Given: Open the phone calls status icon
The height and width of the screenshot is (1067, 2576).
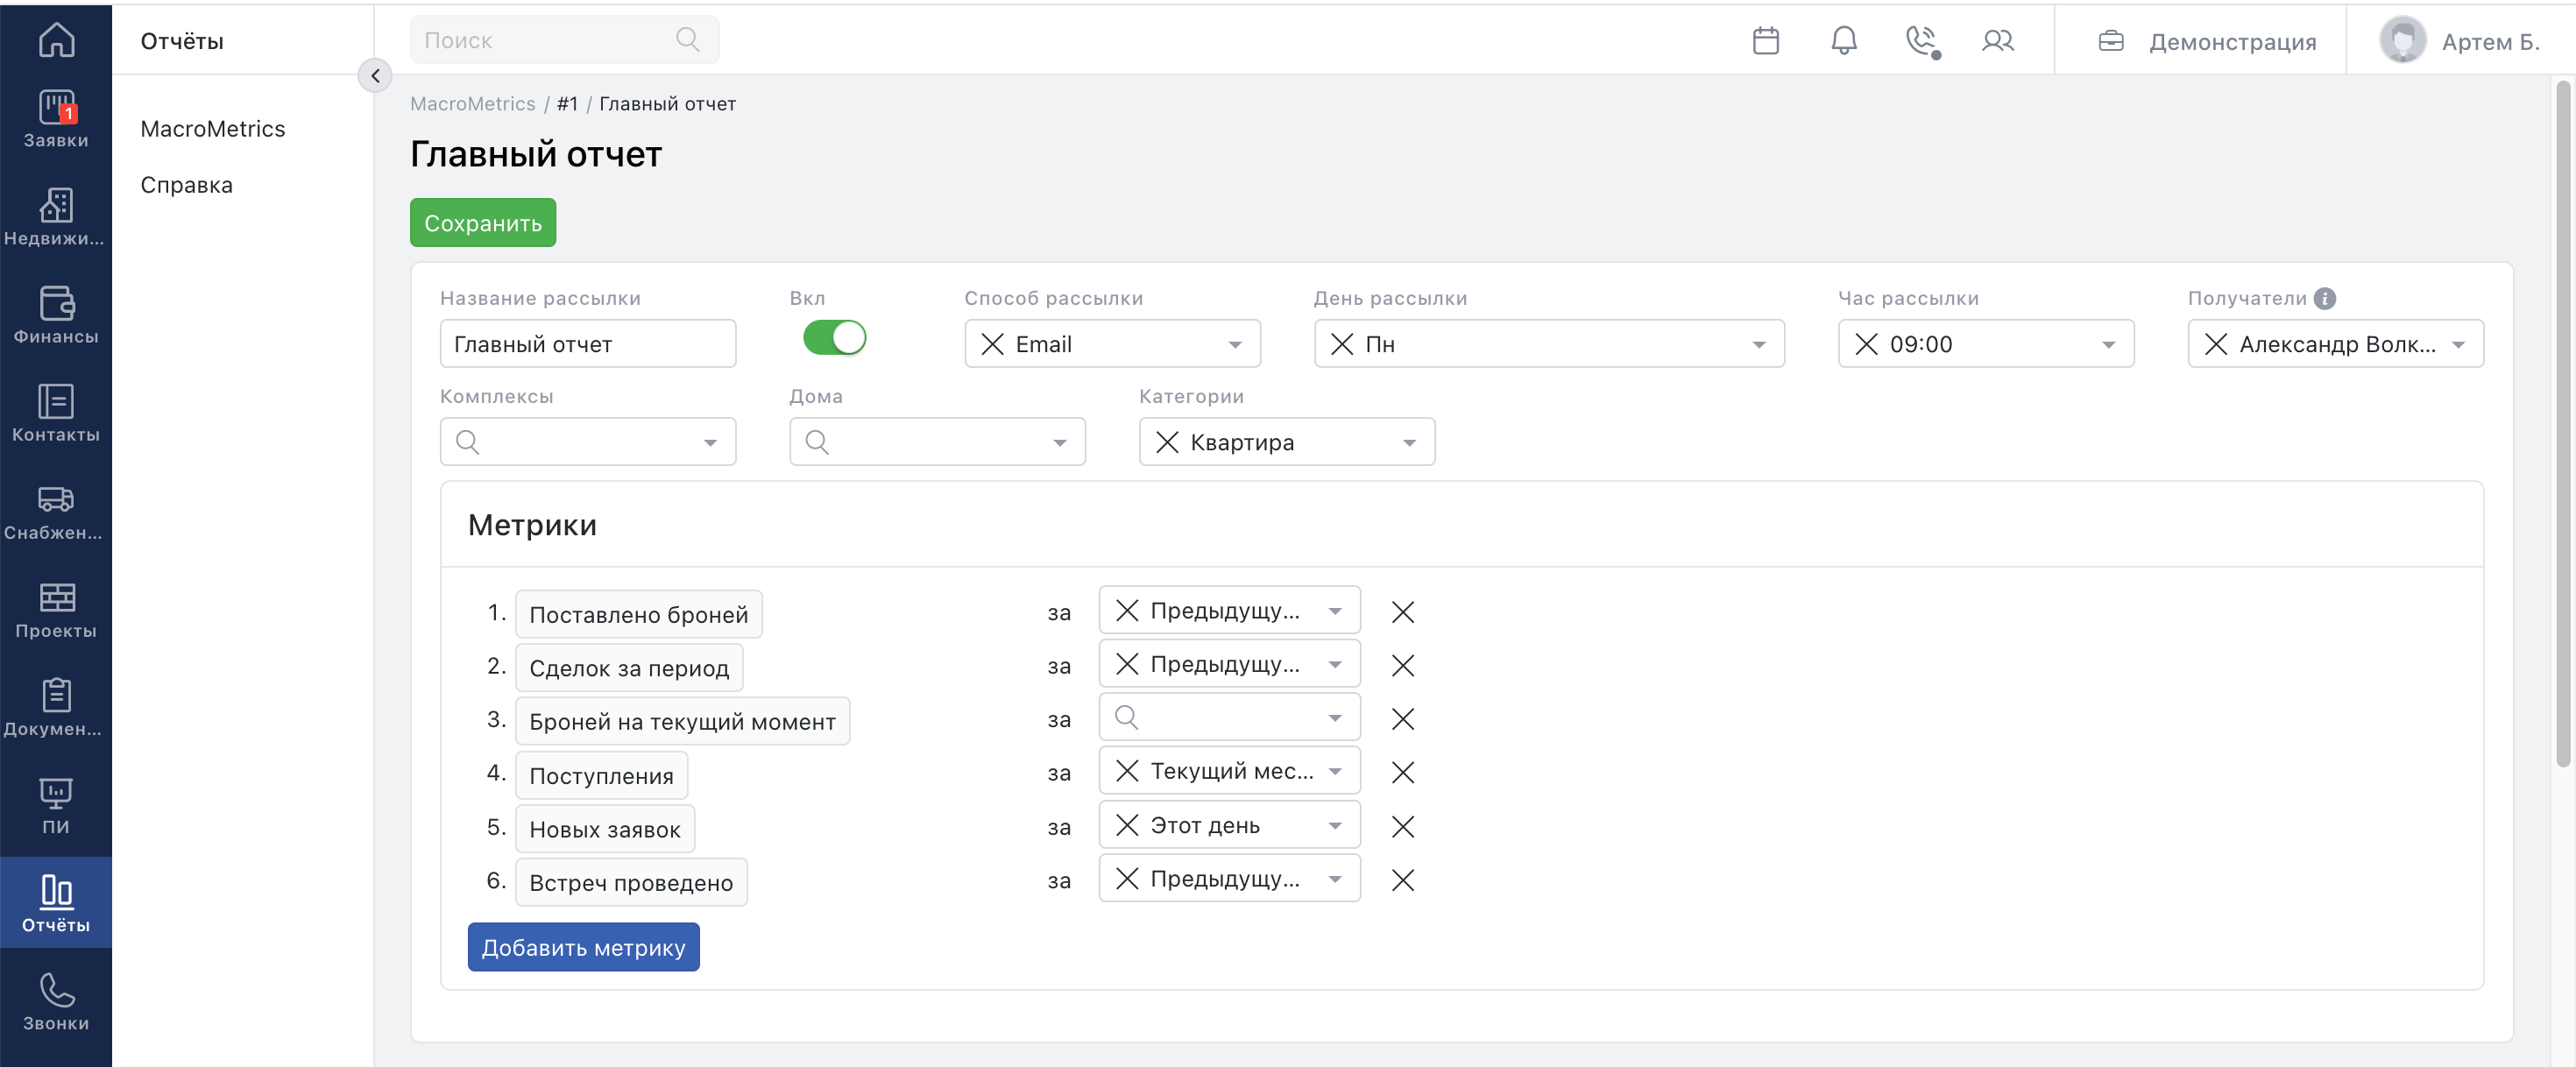Looking at the screenshot, I should click(x=1922, y=41).
